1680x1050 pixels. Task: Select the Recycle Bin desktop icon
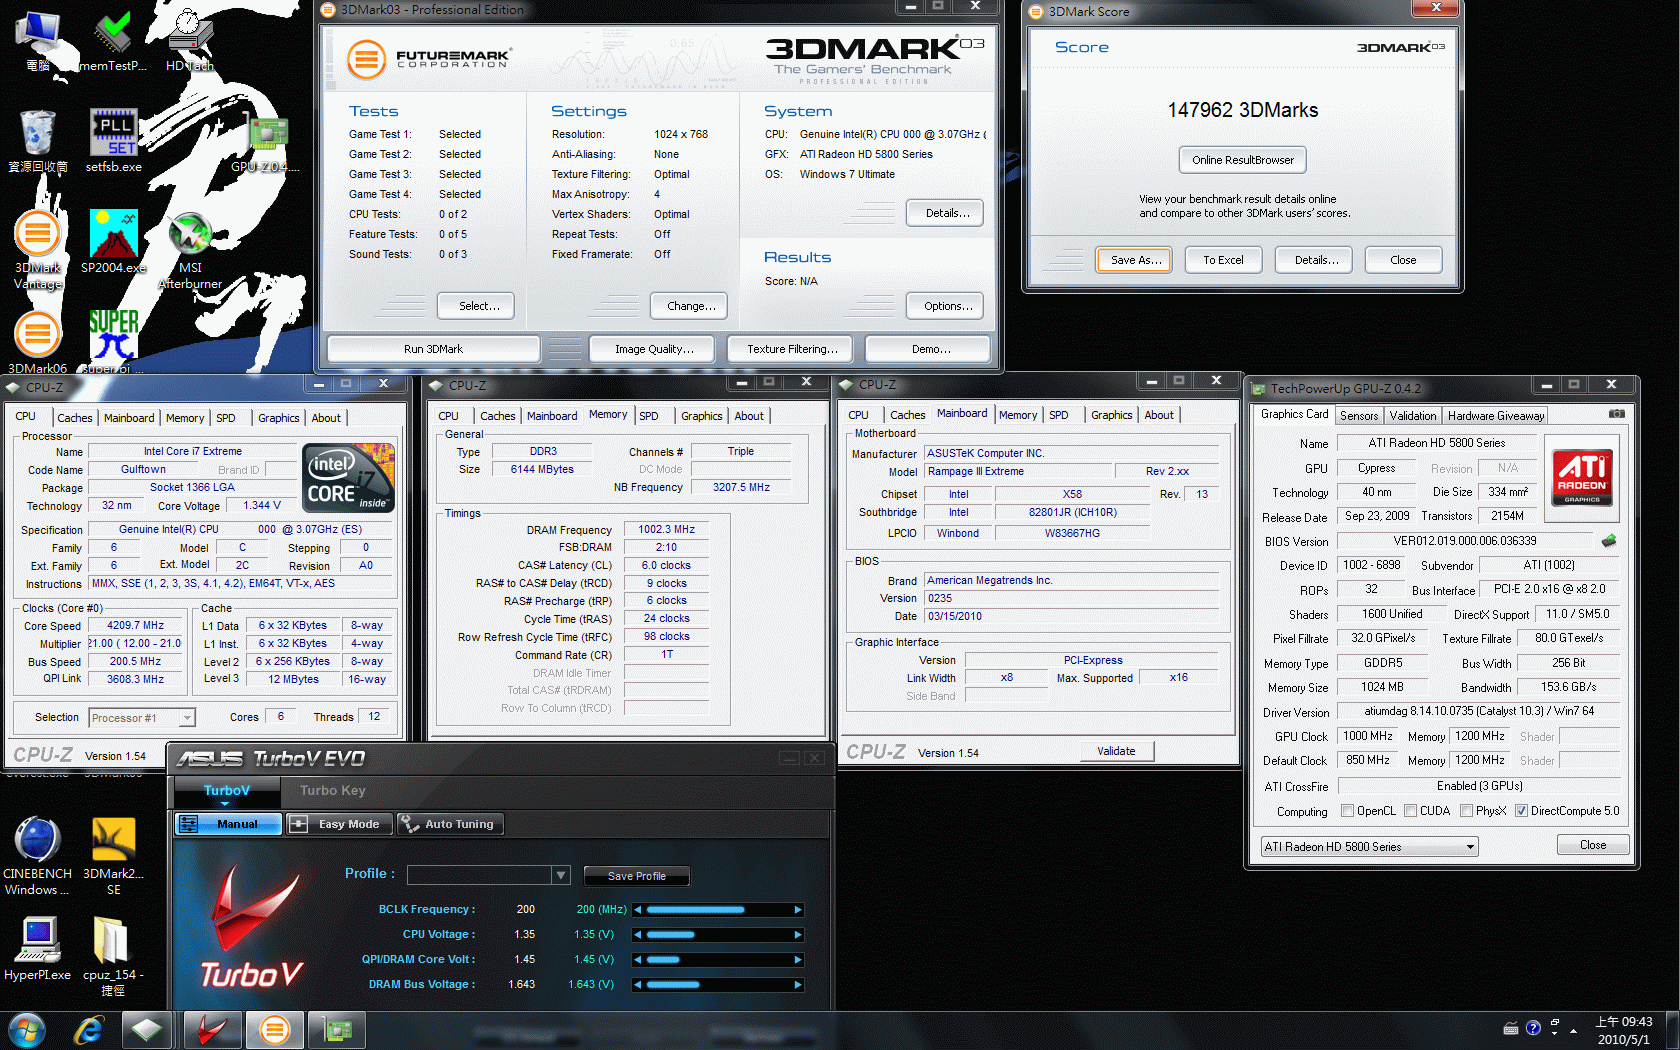38,141
